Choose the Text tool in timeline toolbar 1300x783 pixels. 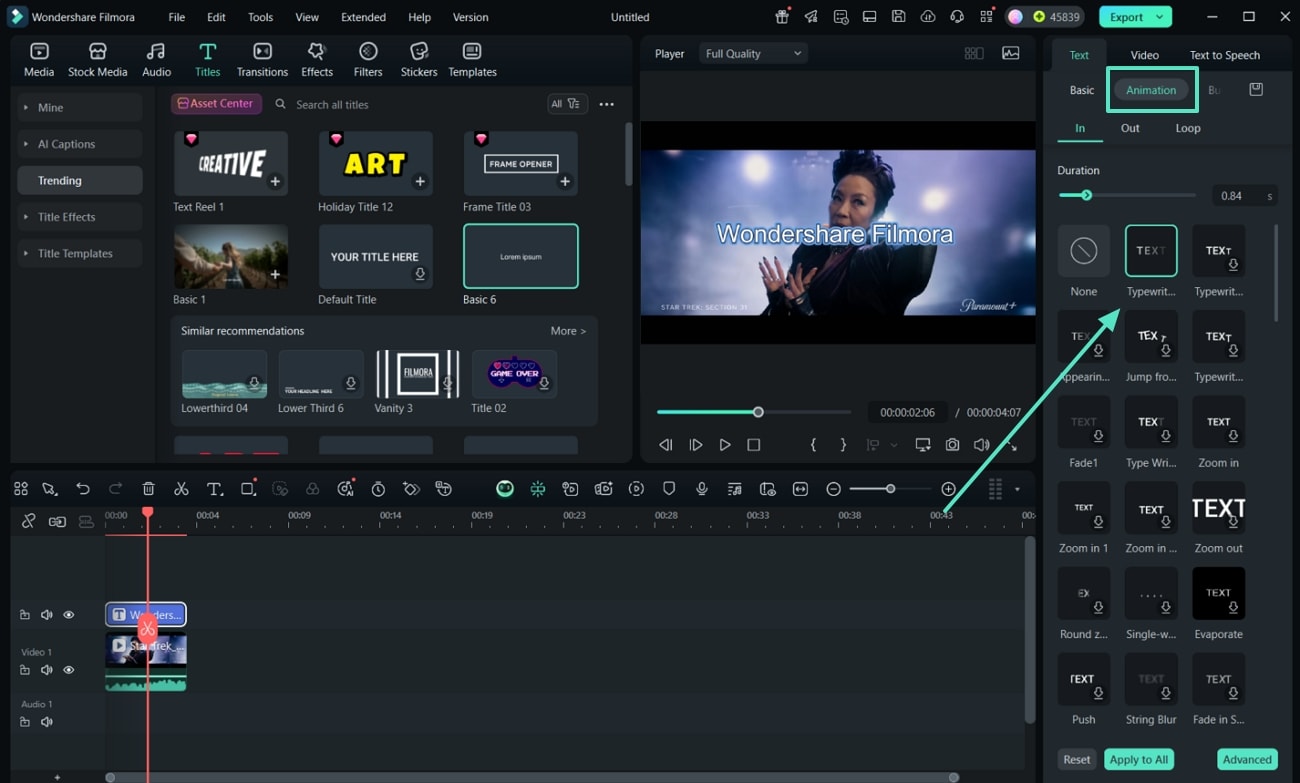214,488
